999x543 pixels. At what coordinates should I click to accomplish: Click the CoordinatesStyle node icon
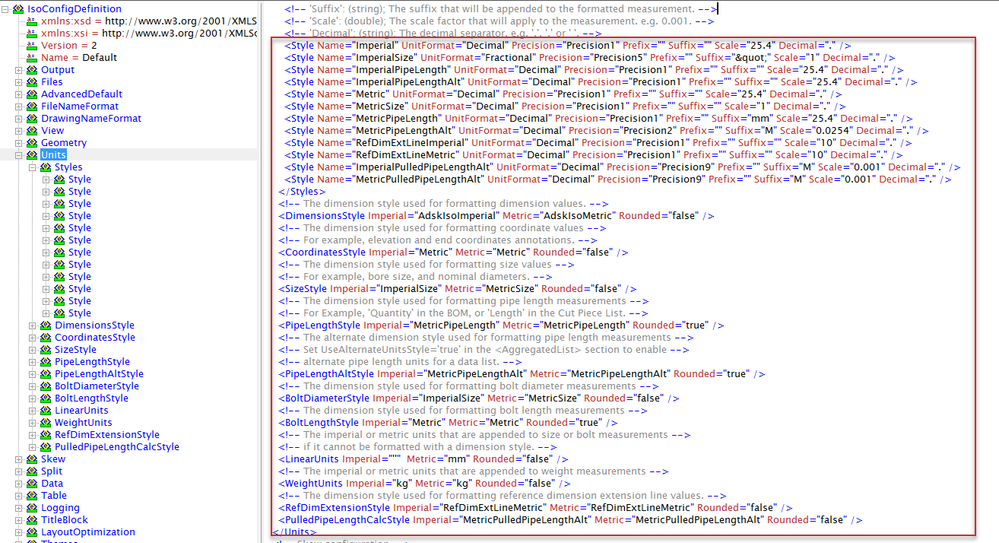45,337
